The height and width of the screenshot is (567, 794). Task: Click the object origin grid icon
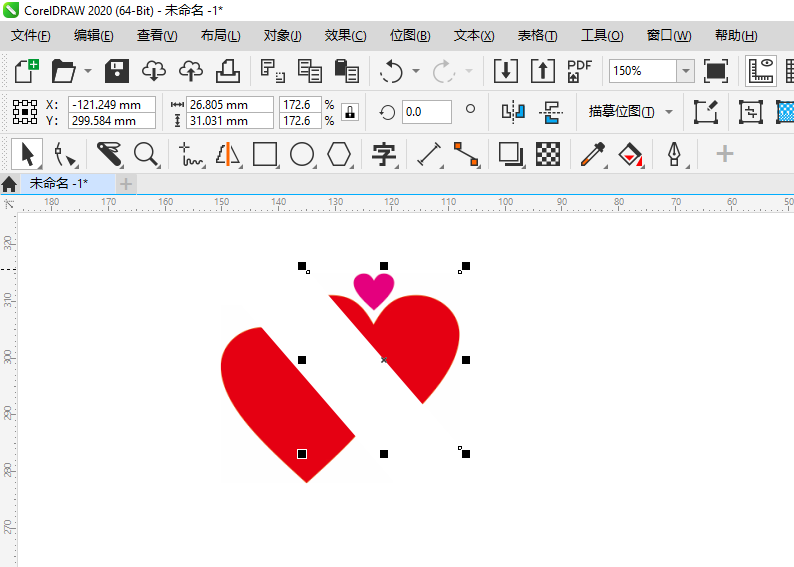pos(25,112)
